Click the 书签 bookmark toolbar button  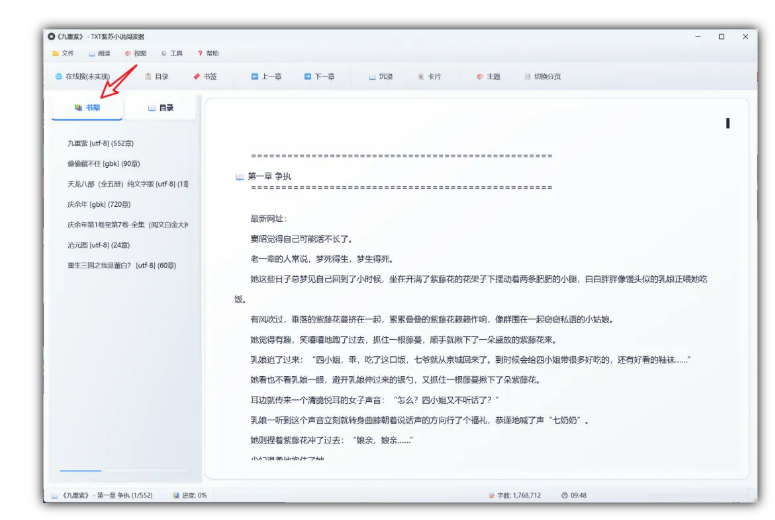click(205, 77)
